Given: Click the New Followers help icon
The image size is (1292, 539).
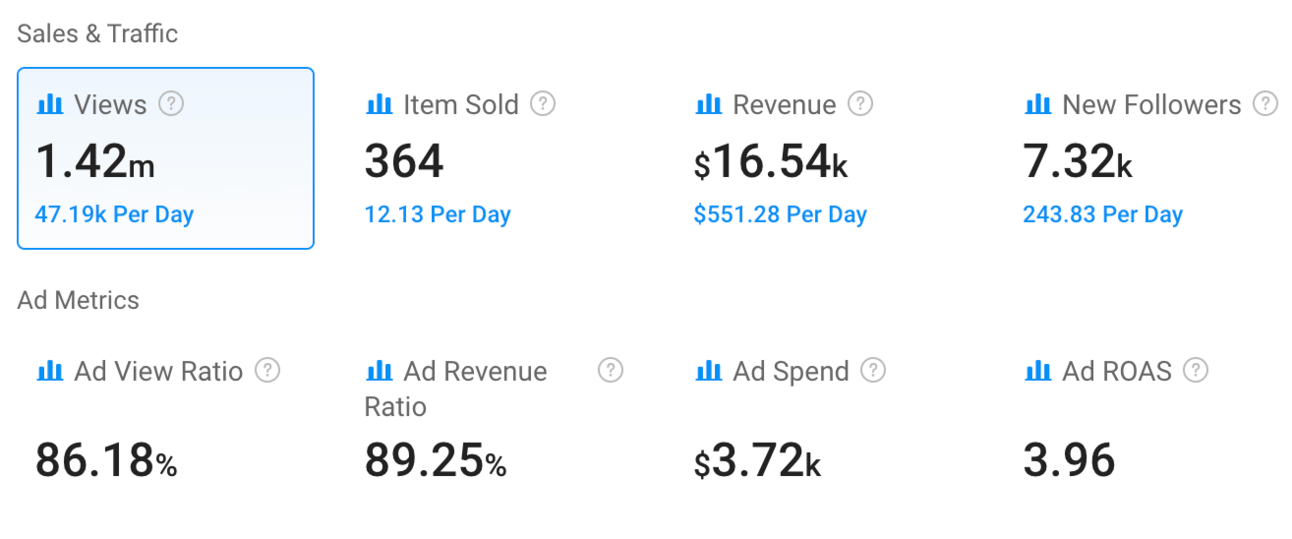Looking at the screenshot, I should 1266,104.
